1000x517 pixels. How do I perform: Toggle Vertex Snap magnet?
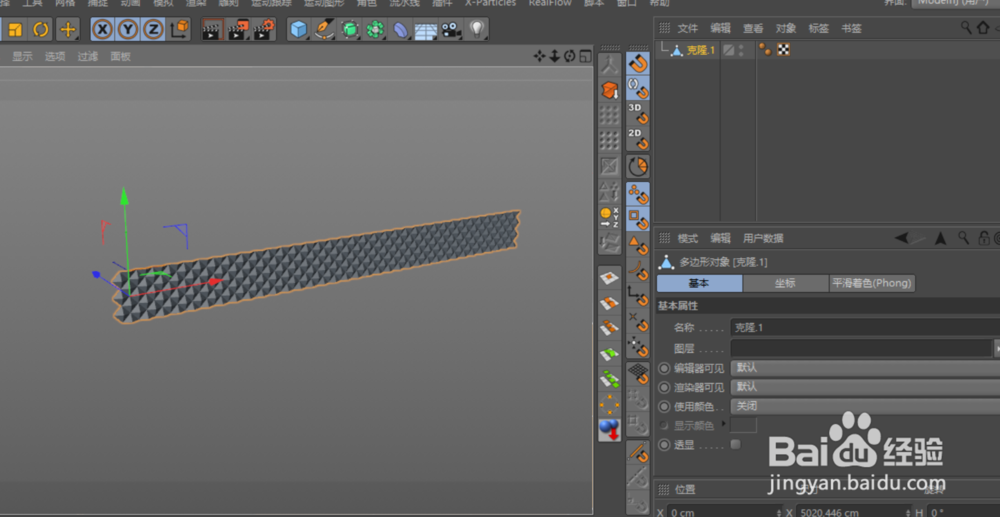[638, 194]
